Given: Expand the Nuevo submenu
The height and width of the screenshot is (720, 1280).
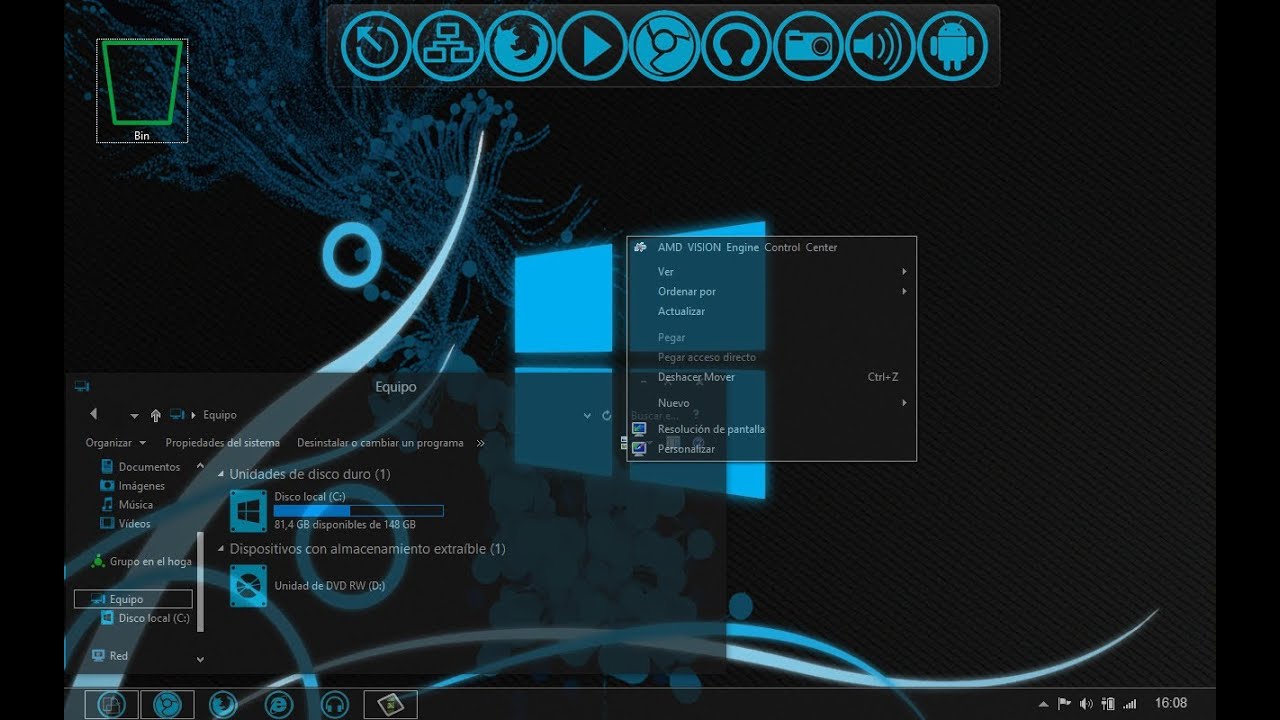Looking at the screenshot, I should click(x=772, y=403).
